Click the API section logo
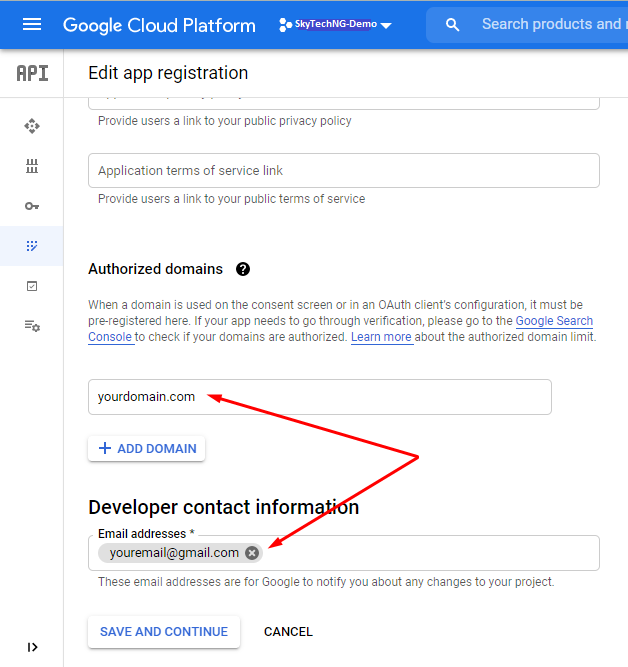The height and width of the screenshot is (667, 628). (32, 73)
